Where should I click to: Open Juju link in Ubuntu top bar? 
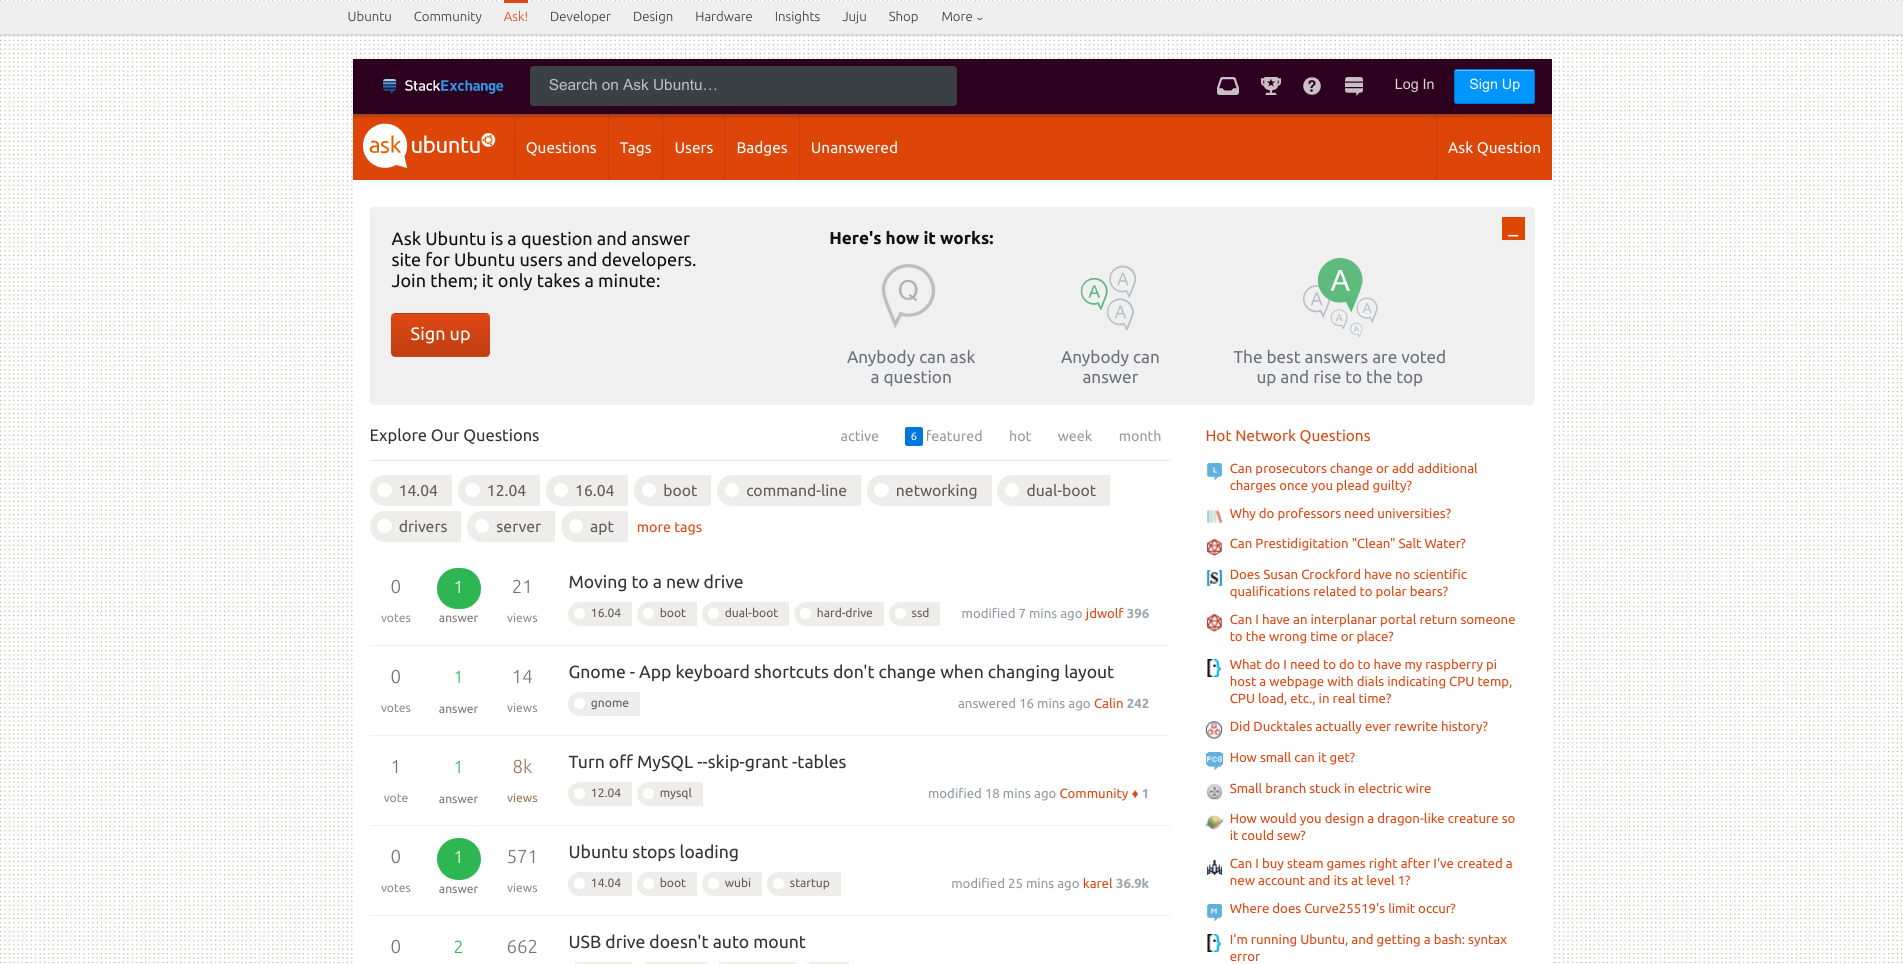[x=854, y=17]
